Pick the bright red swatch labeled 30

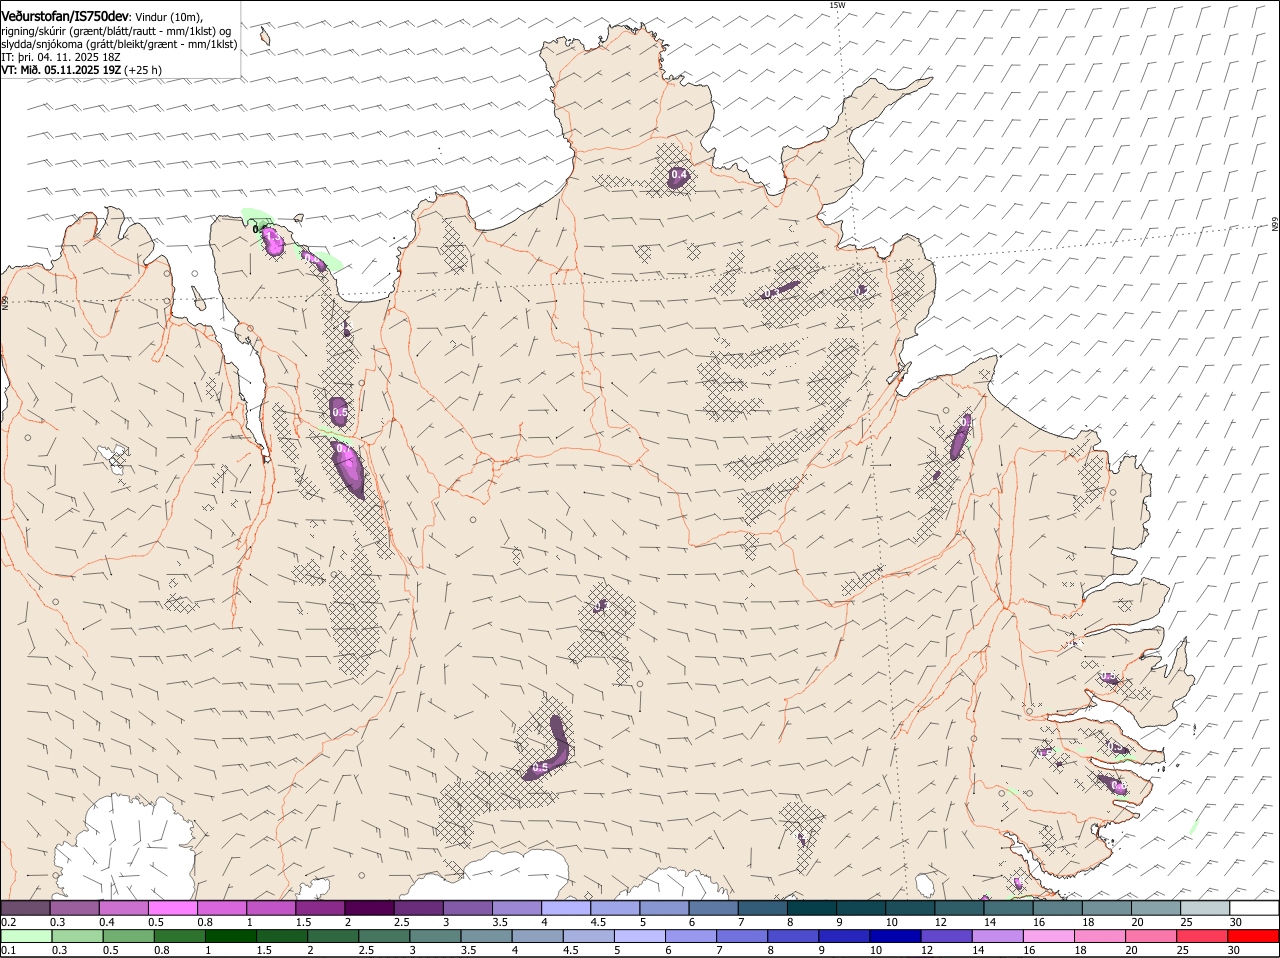click(1254, 937)
